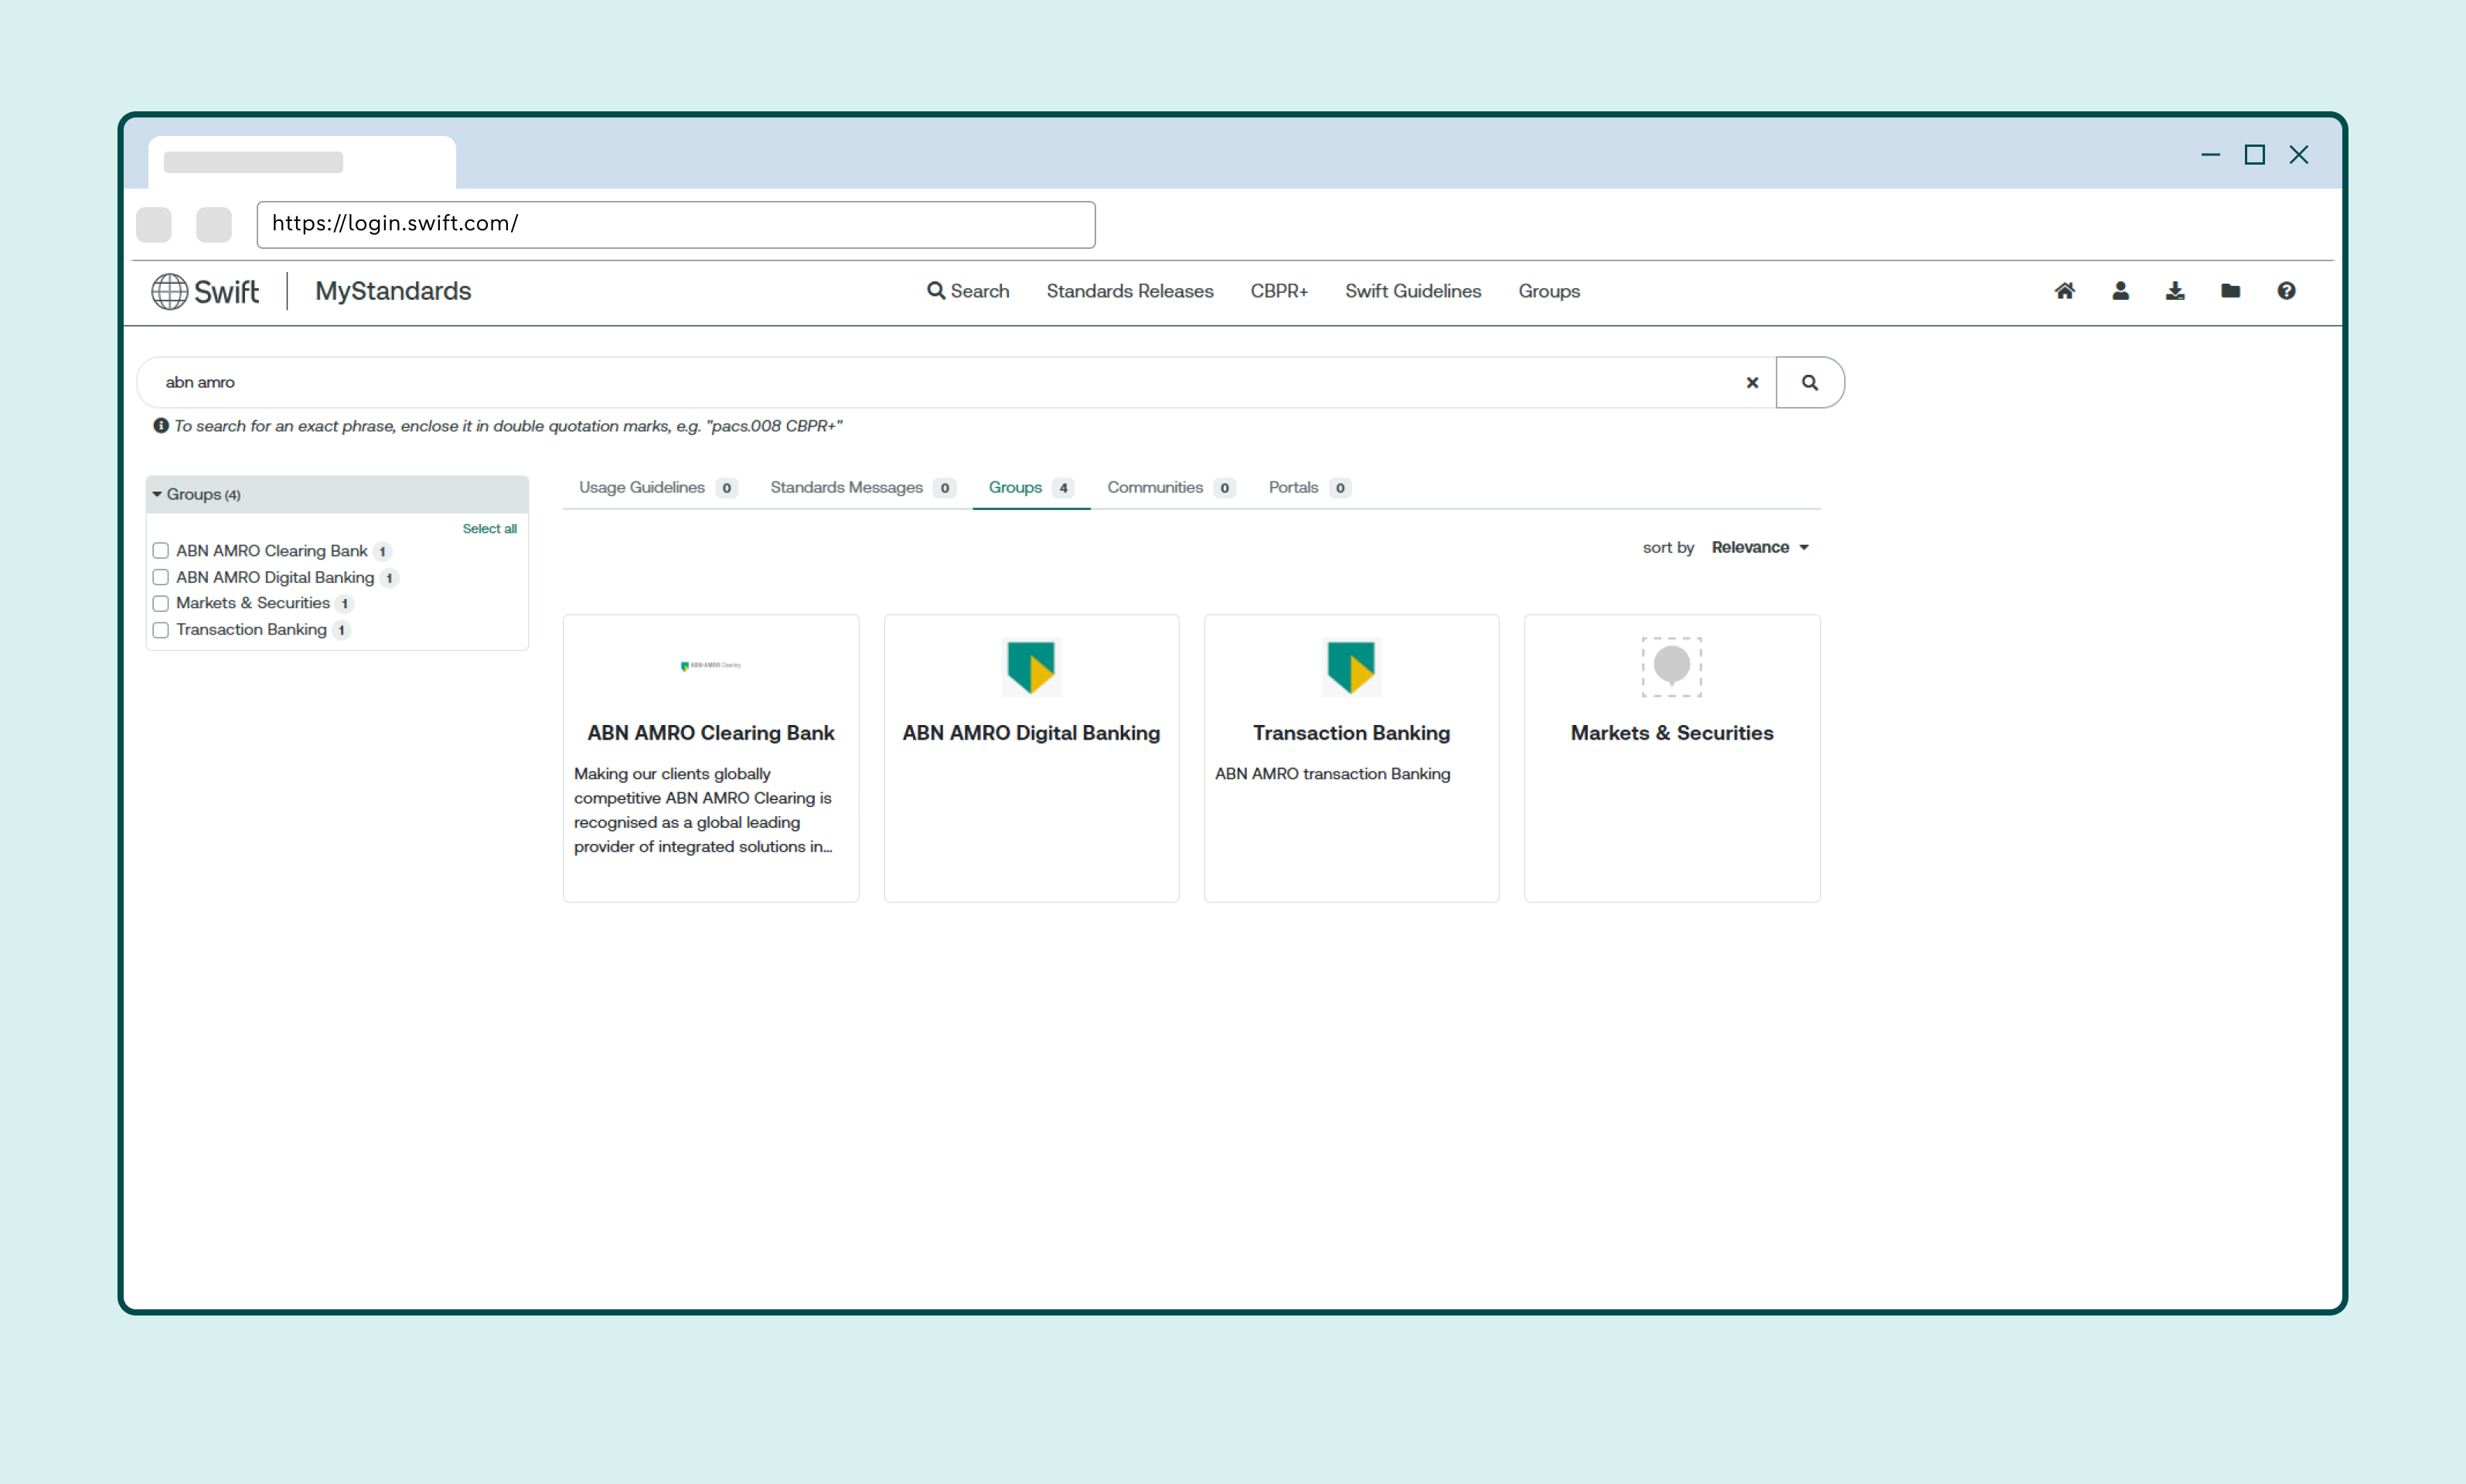Run search with the magnifier button

1810,382
